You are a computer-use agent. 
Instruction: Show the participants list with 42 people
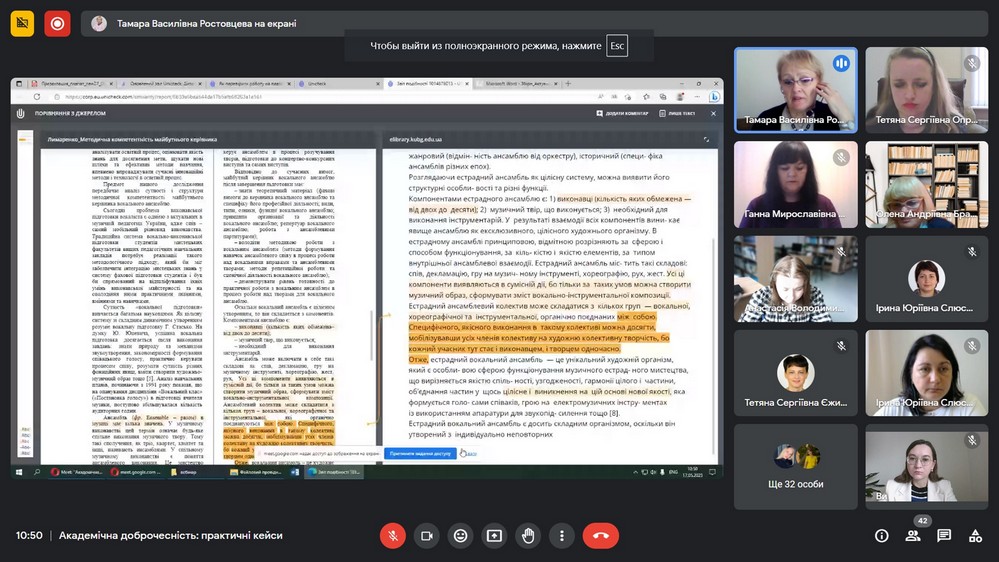(x=913, y=536)
